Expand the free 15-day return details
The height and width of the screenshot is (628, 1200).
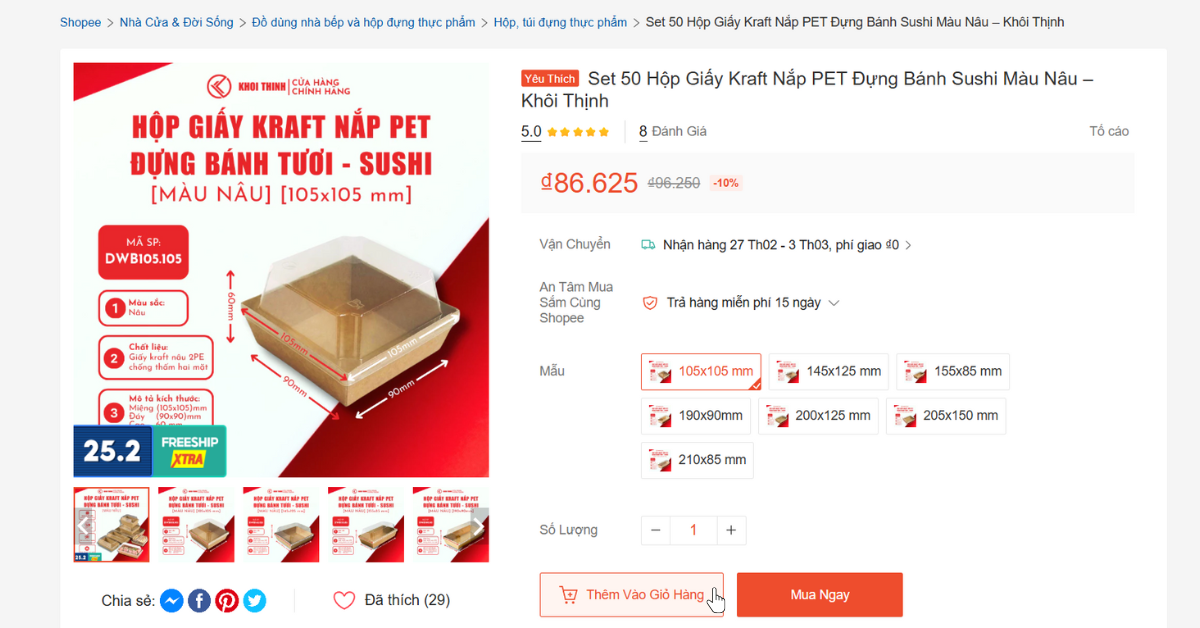(834, 303)
